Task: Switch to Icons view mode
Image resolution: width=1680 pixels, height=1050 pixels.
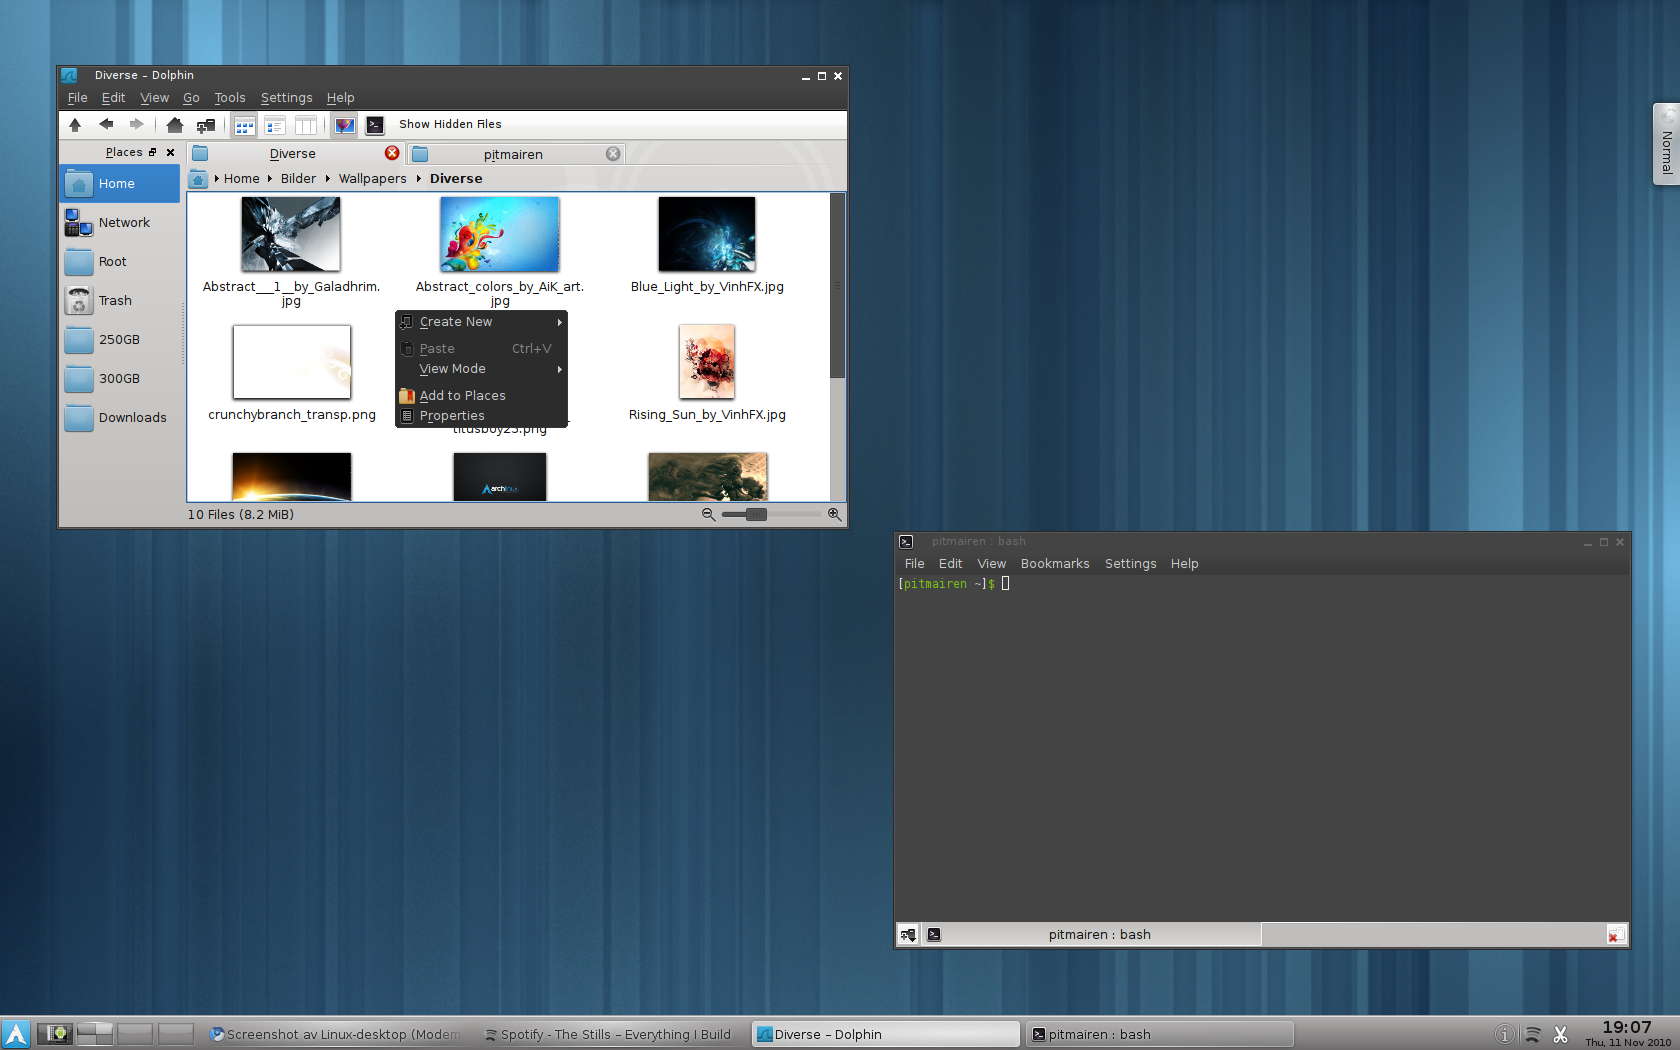Action: tap(244, 125)
